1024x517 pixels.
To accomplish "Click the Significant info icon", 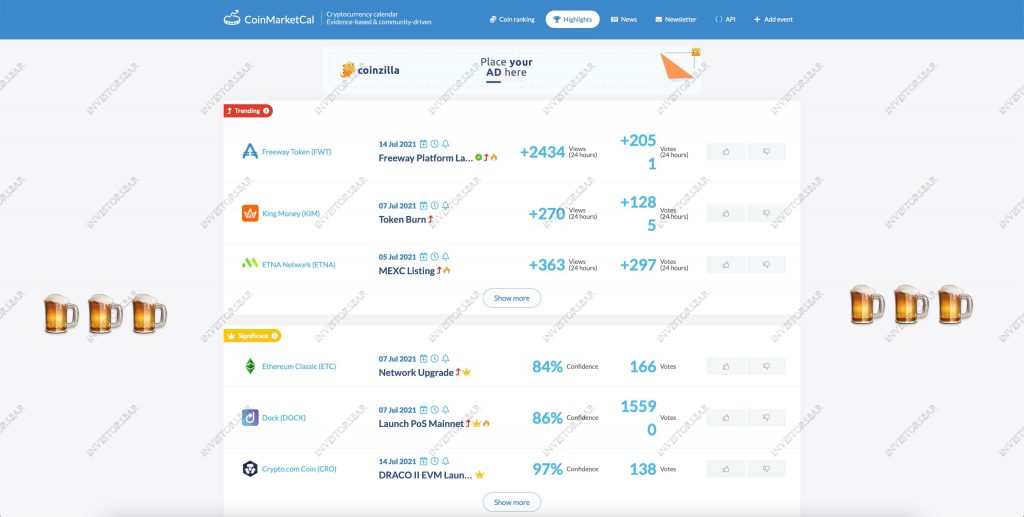I will pyautogui.click(x=275, y=336).
